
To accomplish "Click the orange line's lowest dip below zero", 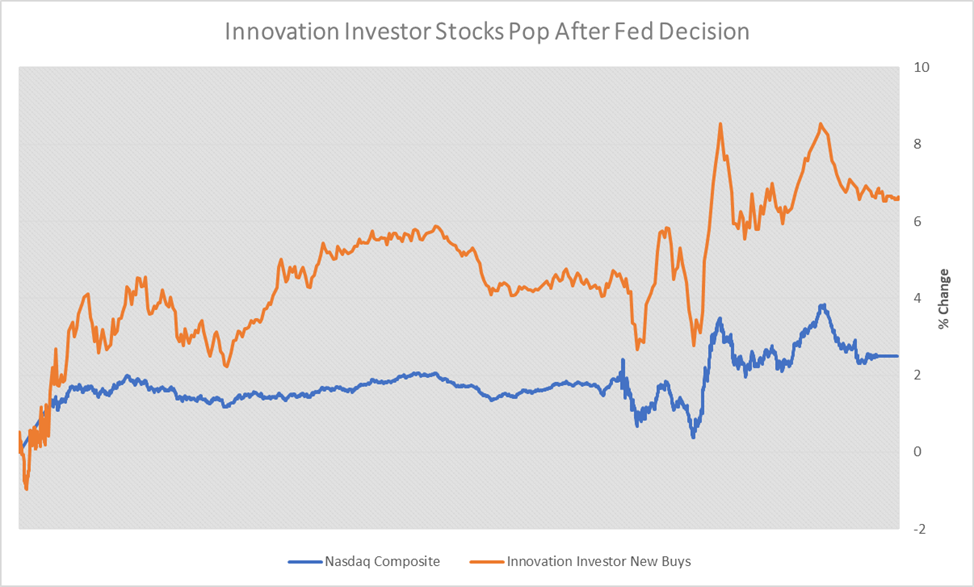I will (x=26, y=488).
